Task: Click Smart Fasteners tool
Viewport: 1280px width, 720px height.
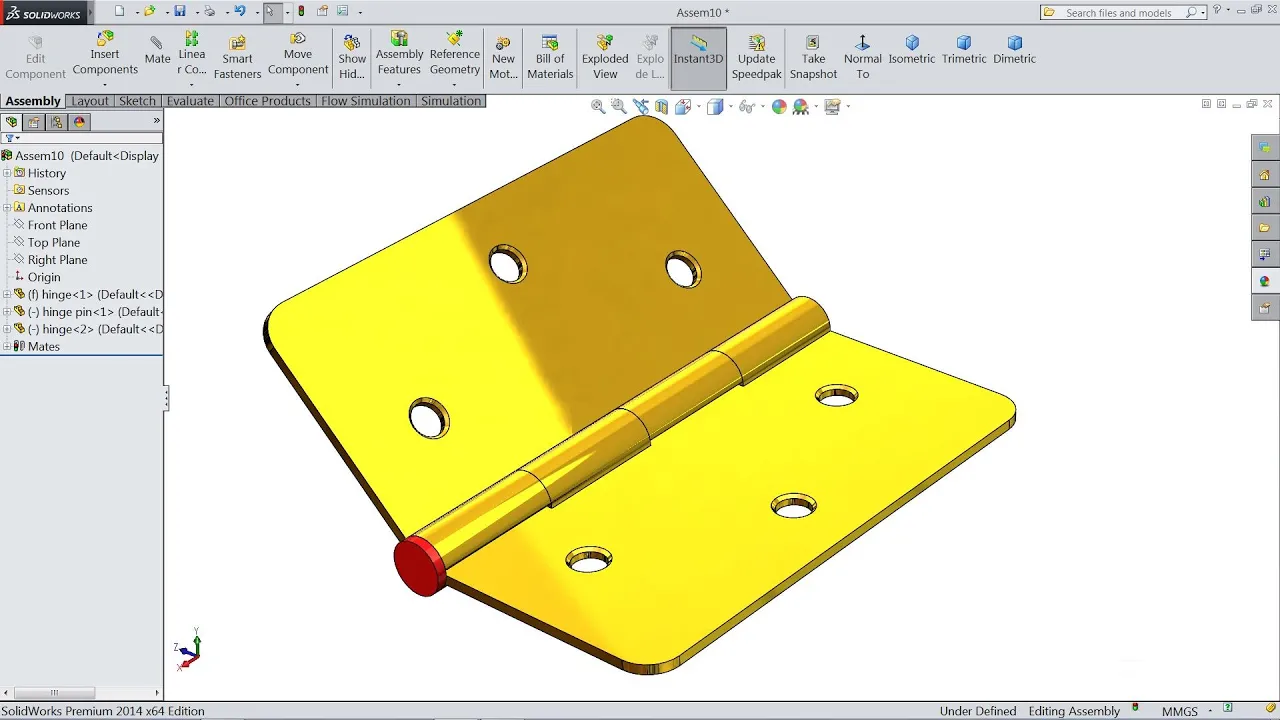Action: [x=237, y=57]
